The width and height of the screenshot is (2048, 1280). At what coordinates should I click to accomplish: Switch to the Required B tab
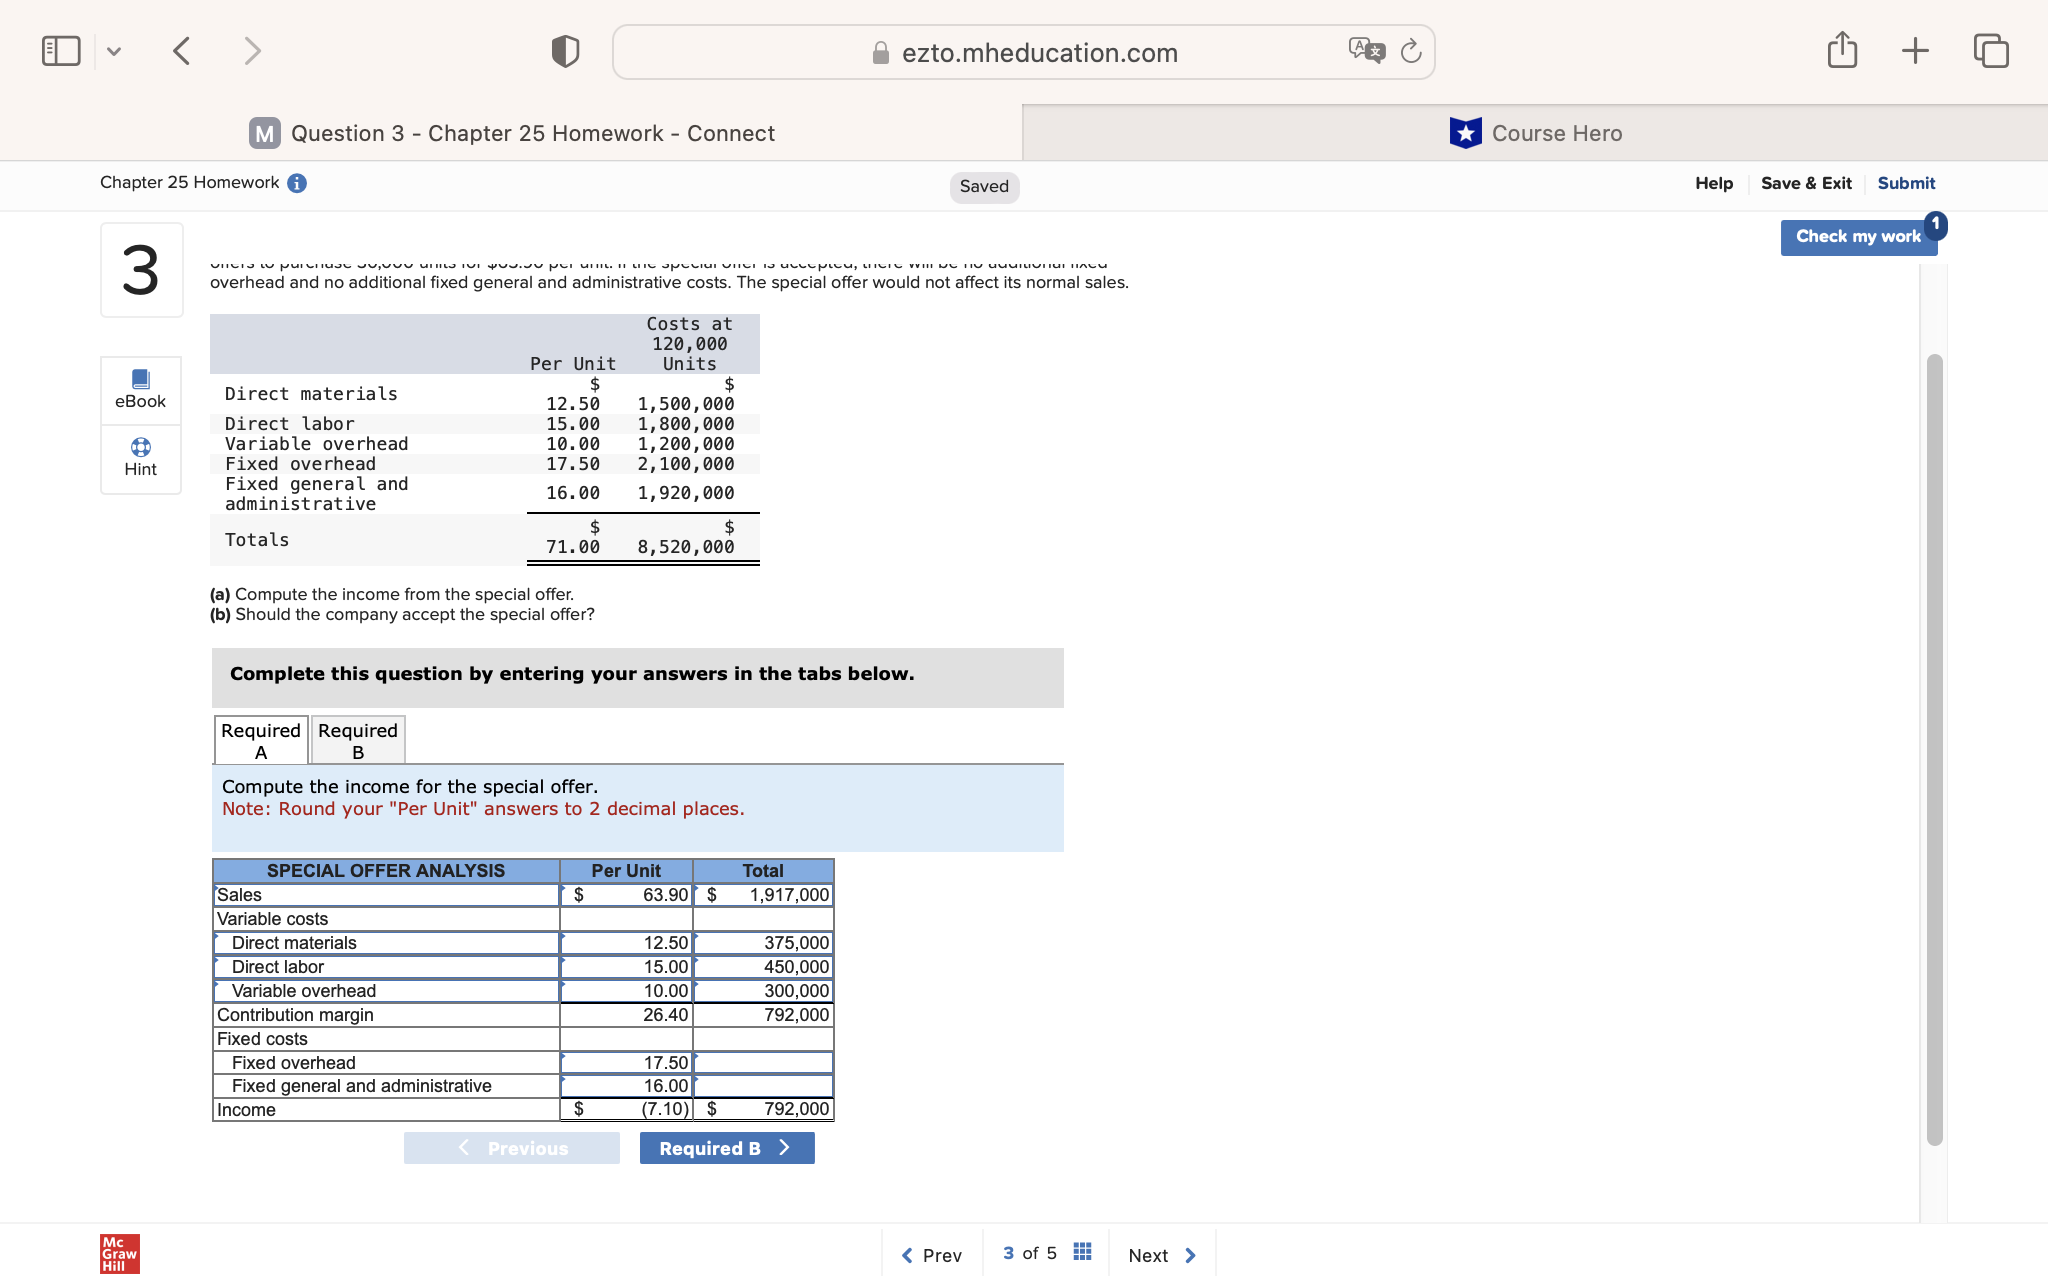click(x=358, y=741)
